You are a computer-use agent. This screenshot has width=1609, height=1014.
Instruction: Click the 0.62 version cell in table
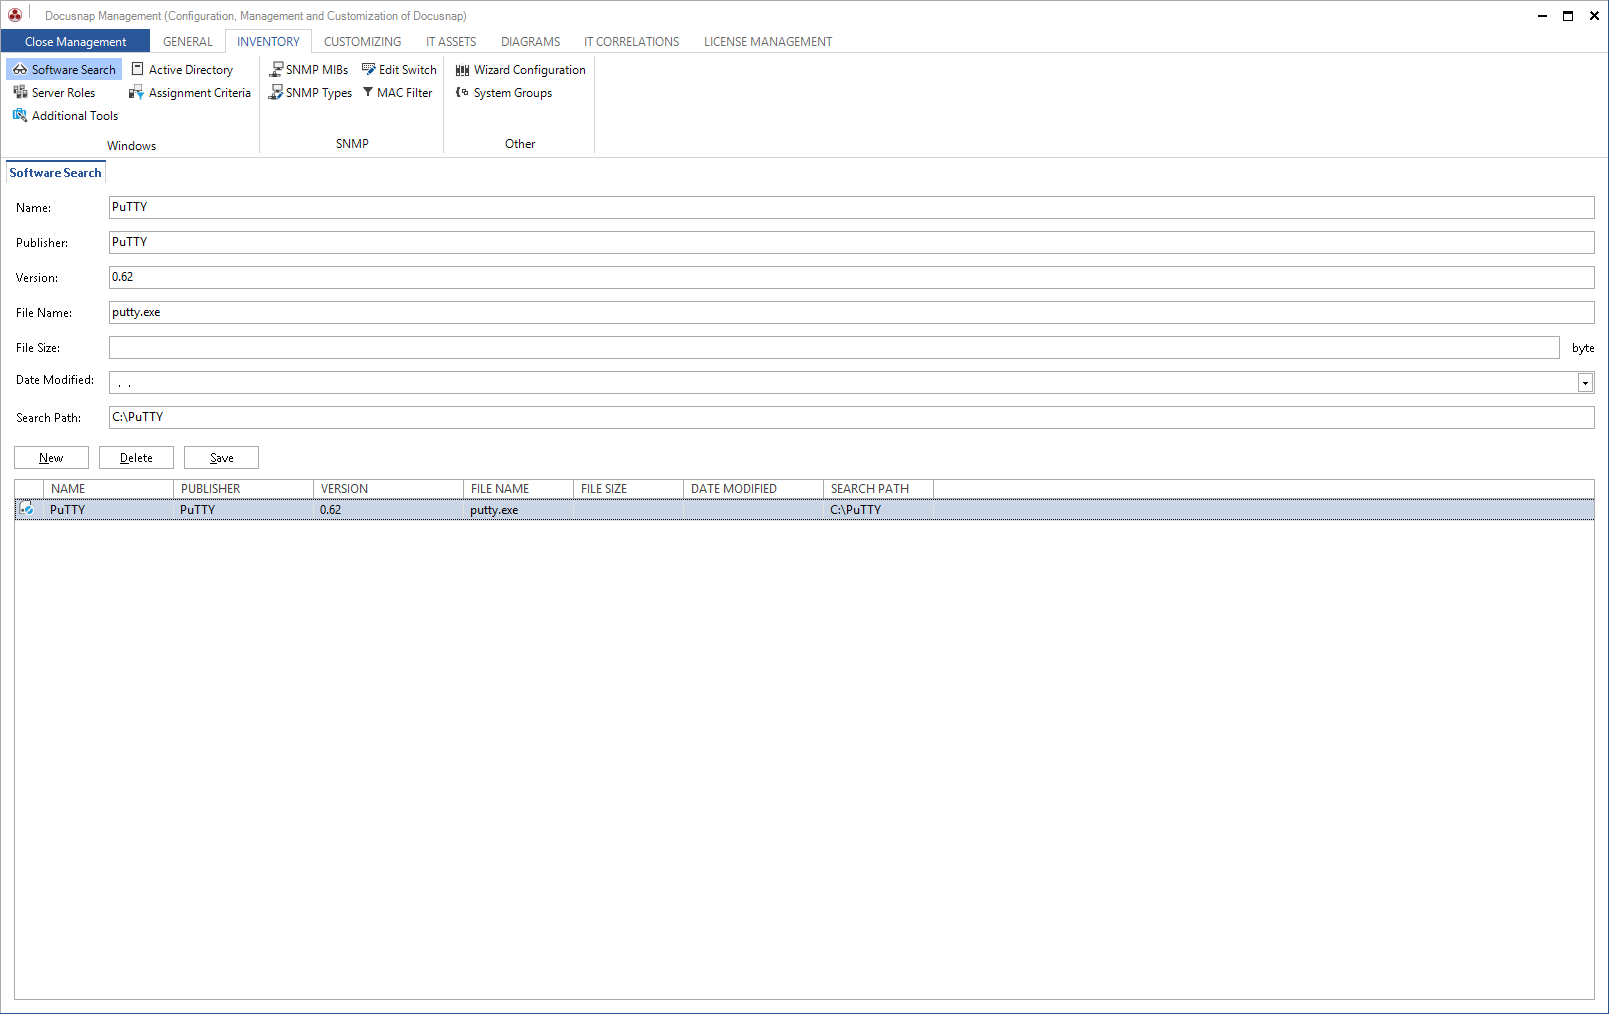[x=388, y=509]
